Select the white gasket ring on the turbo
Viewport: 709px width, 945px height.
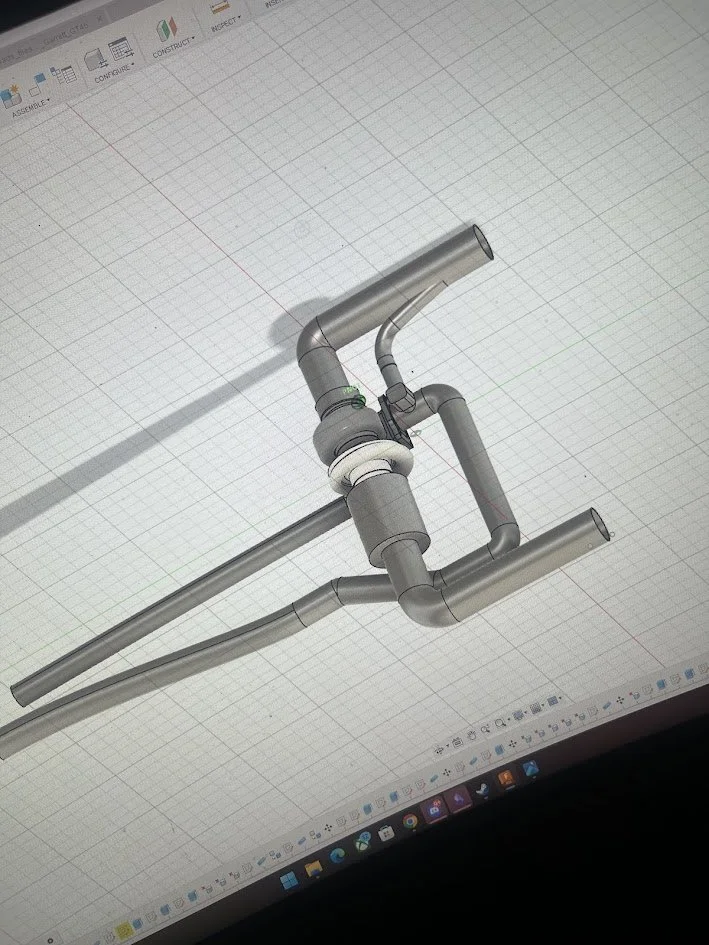(371, 466)
